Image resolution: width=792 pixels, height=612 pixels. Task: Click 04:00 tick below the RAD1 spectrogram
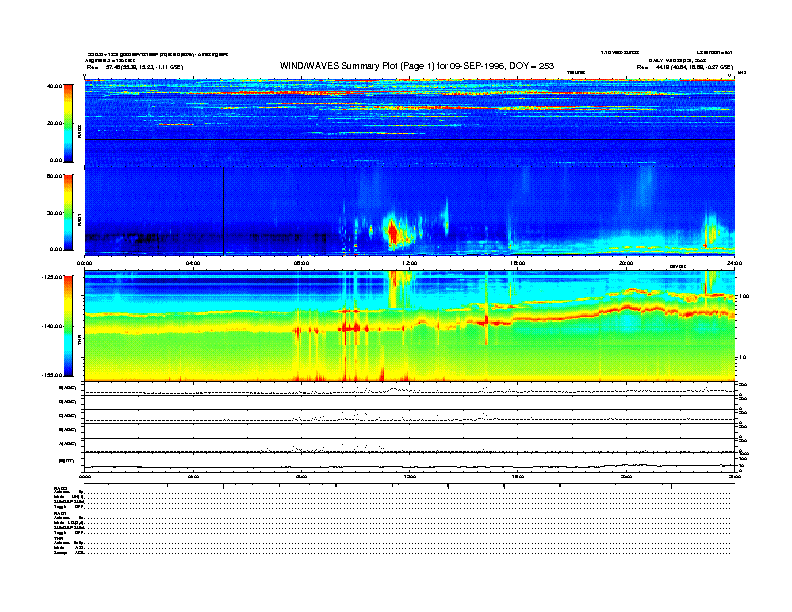193,263
